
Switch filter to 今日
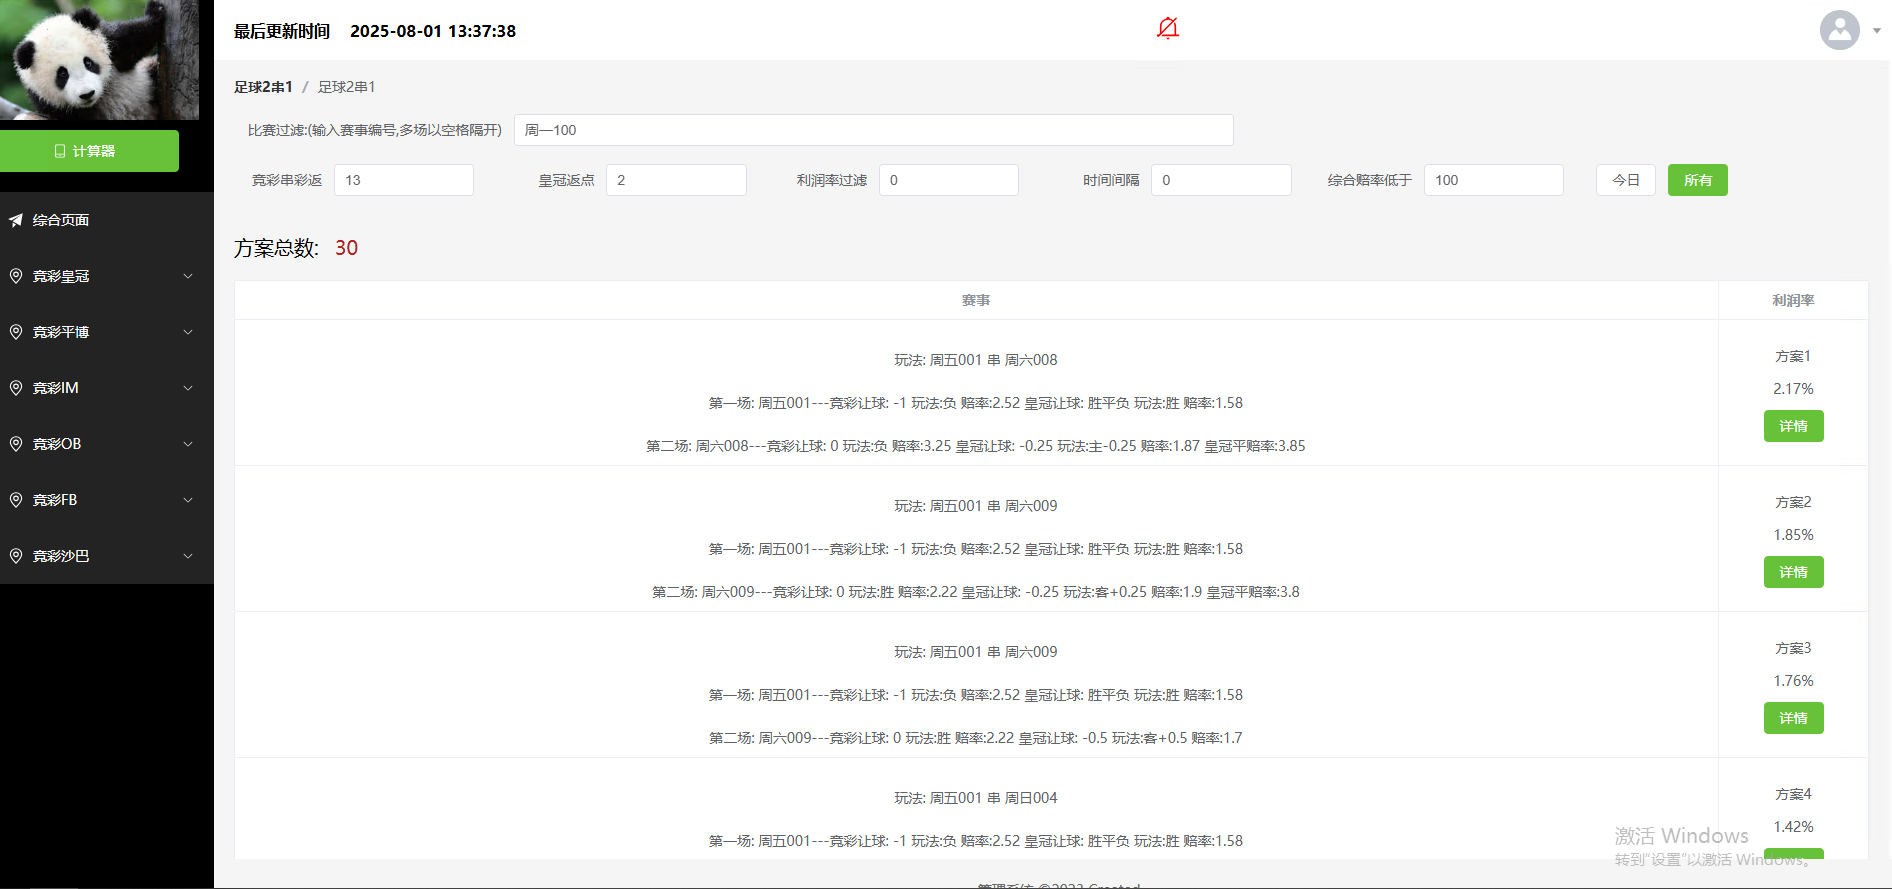tap(1625, 180)
